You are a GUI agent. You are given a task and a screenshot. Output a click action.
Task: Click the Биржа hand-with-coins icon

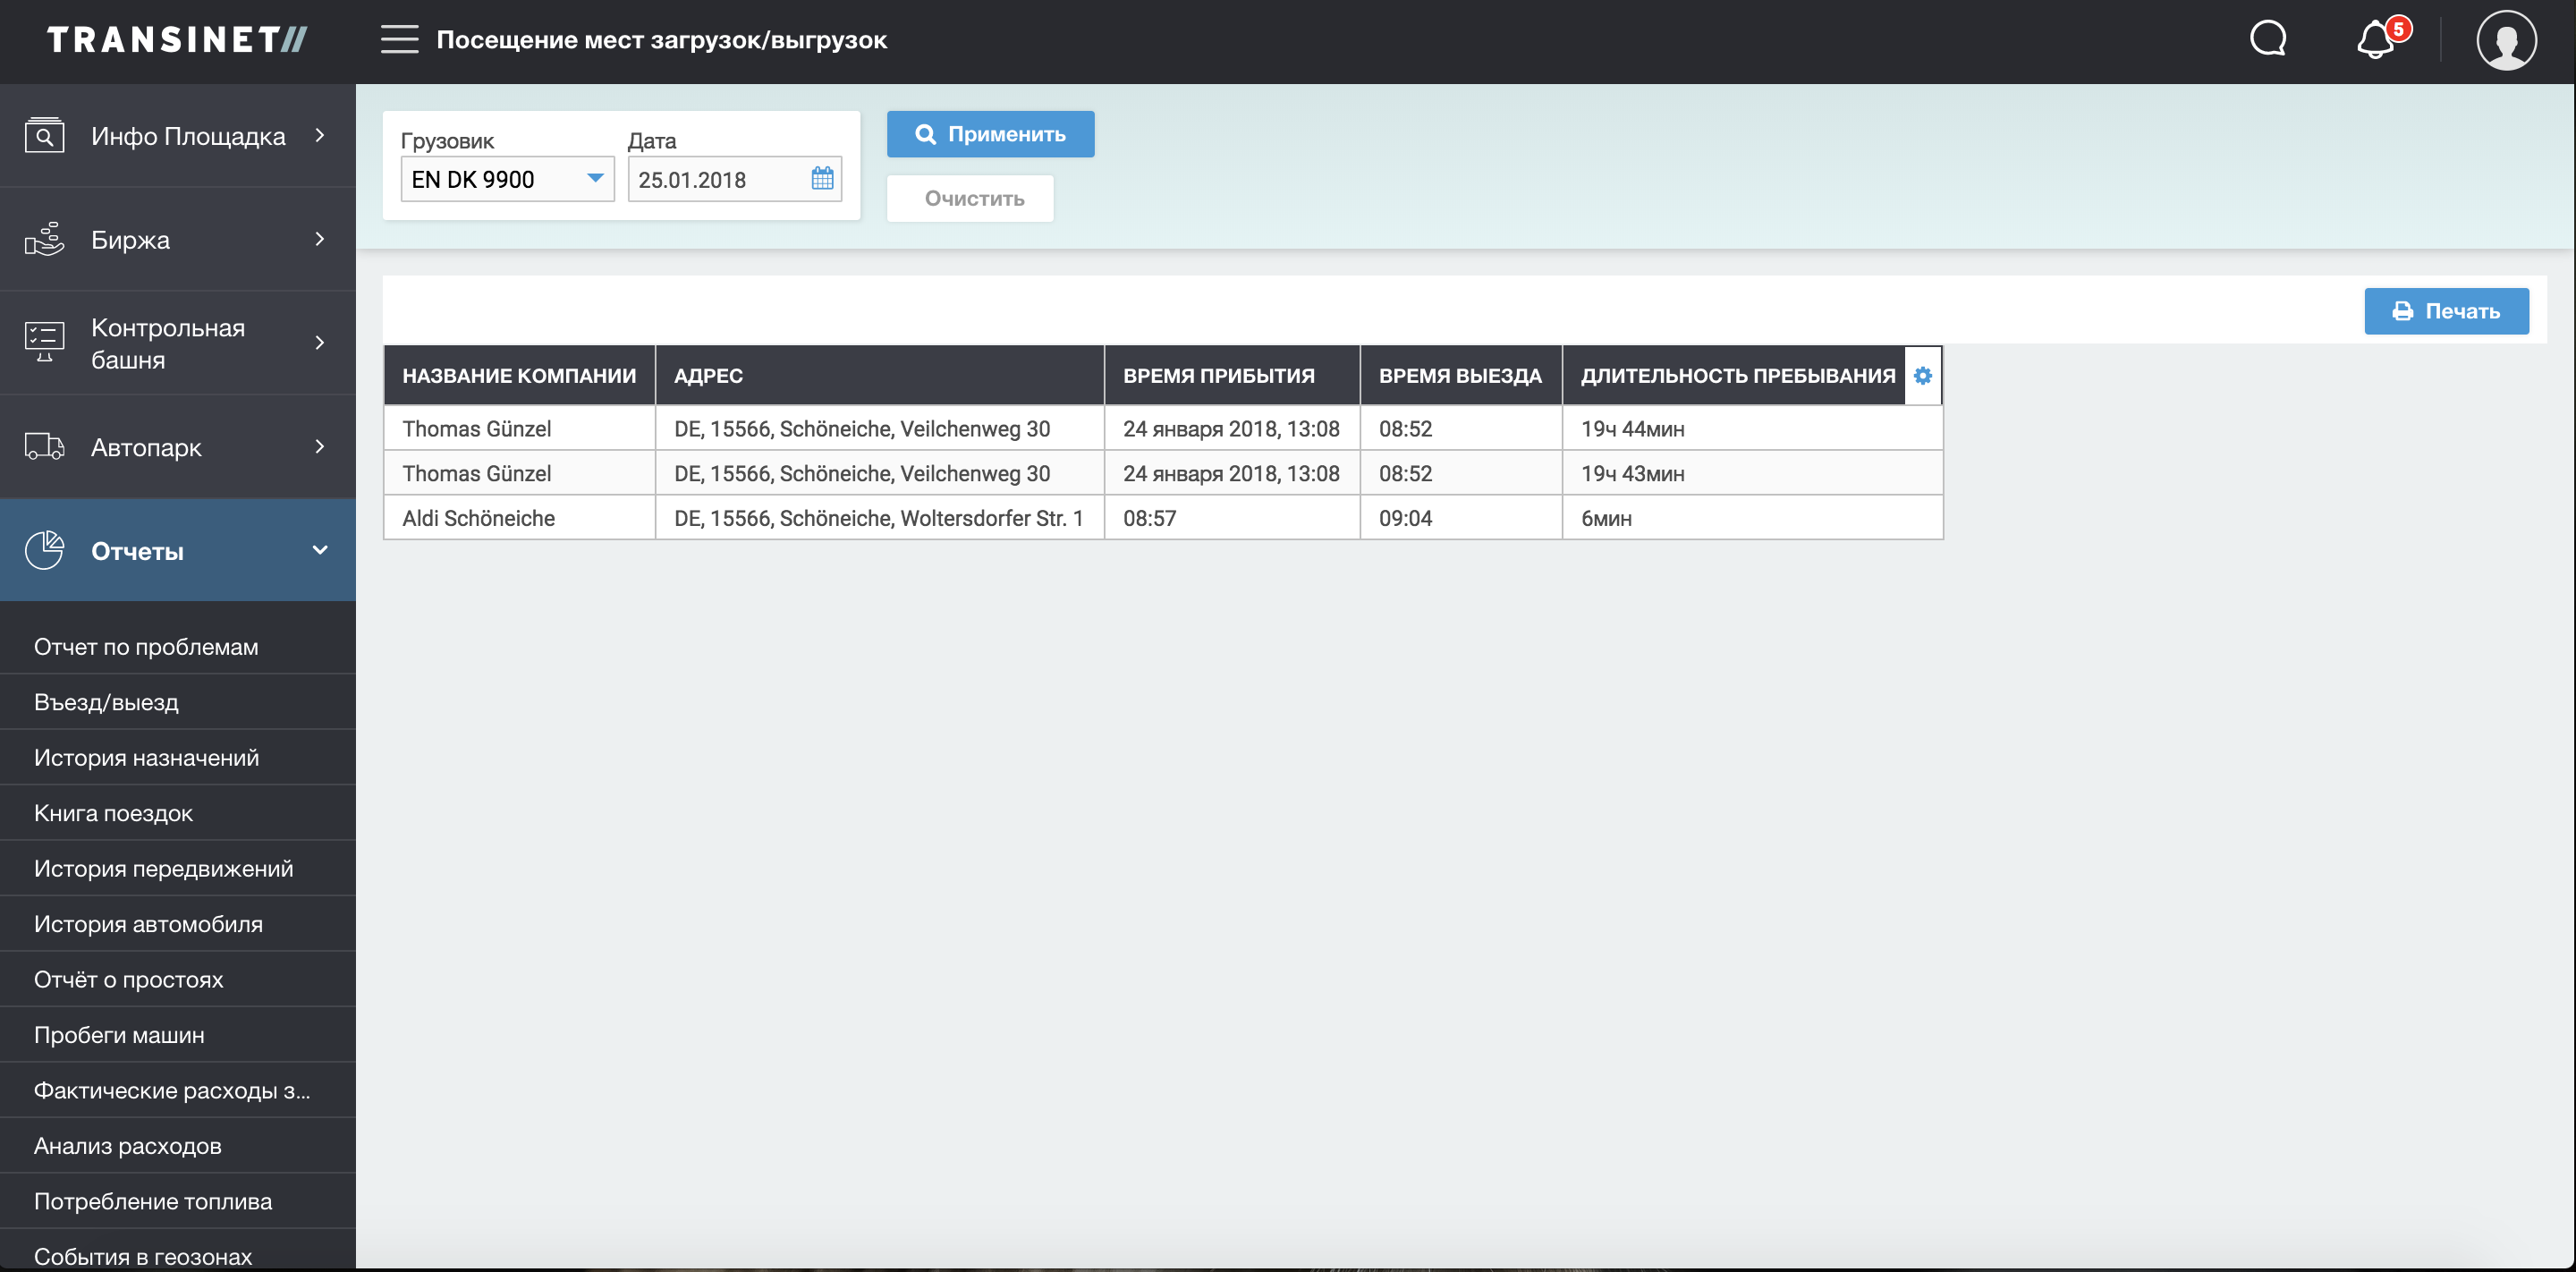click(44, 240)
